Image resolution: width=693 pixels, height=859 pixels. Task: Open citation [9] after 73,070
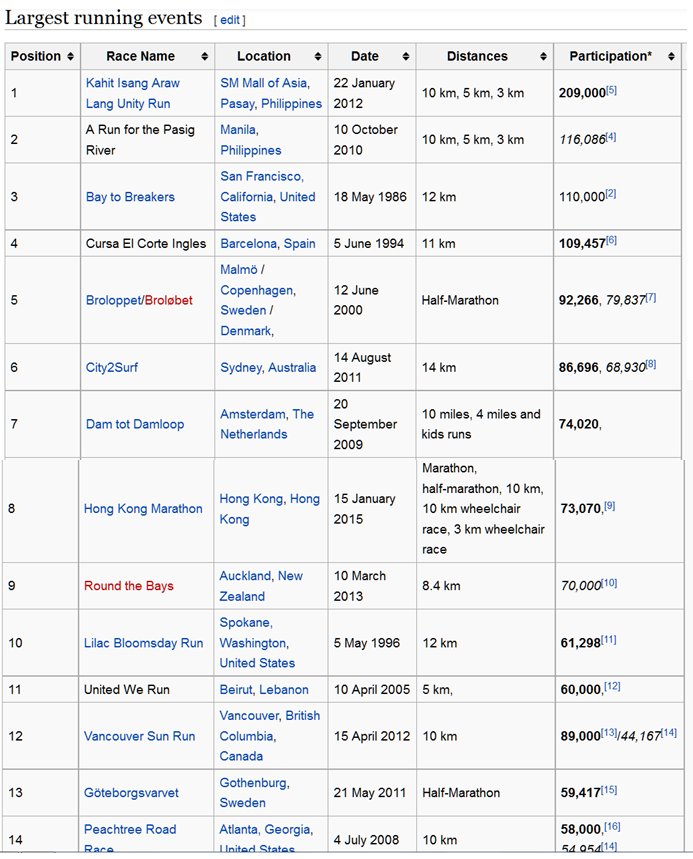609,506
